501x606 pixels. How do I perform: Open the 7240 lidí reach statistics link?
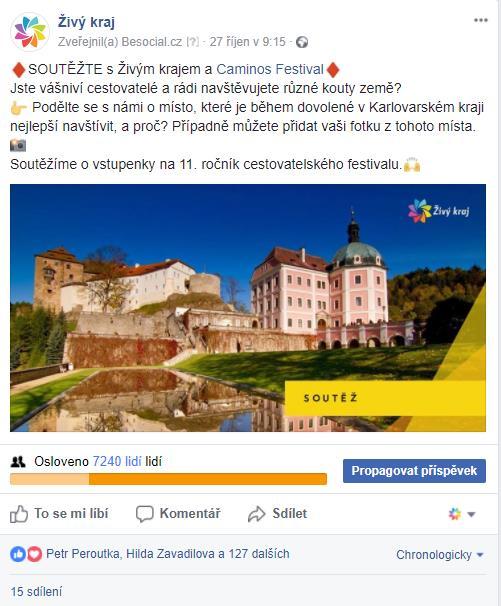[117, 461]
